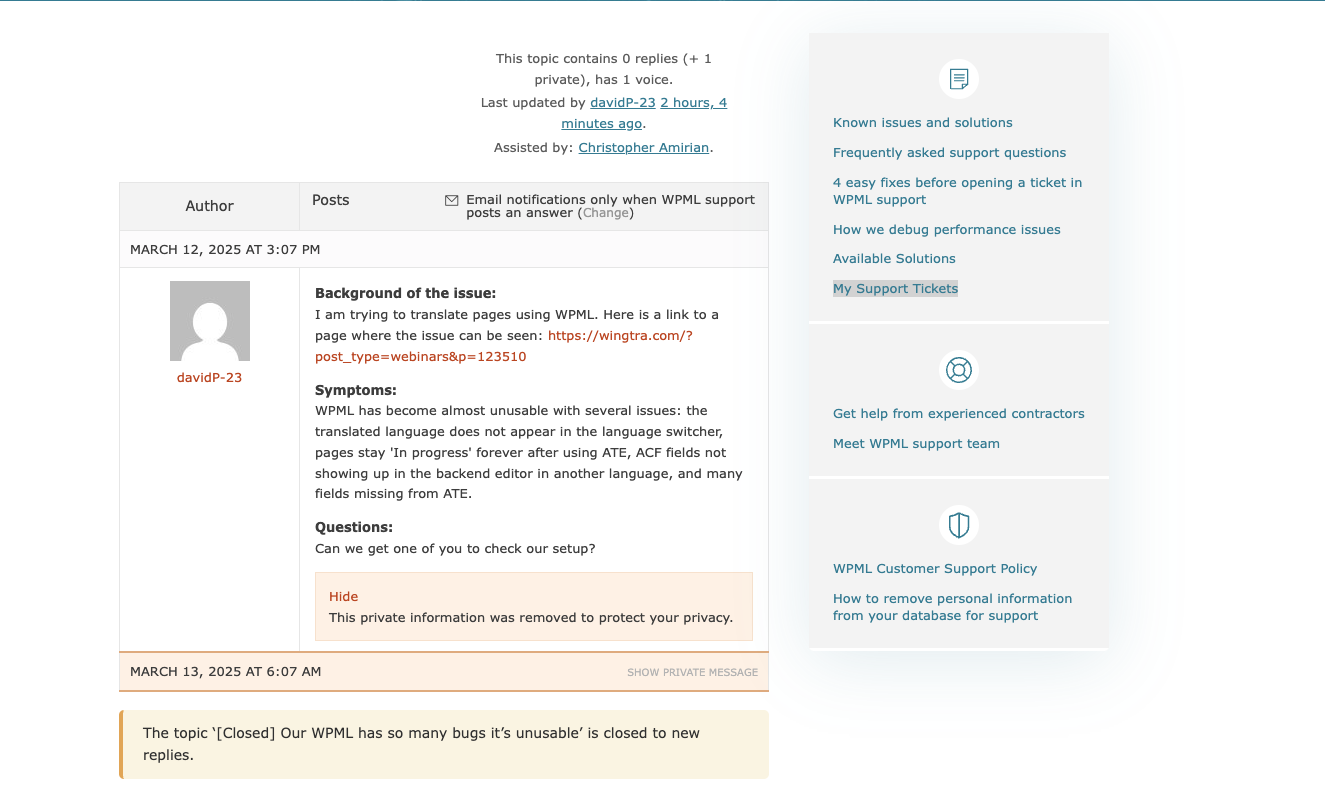Click davidP-23 avatar image
The height and width of the screenshot is (809, 1325).
(x=210, y=321)
